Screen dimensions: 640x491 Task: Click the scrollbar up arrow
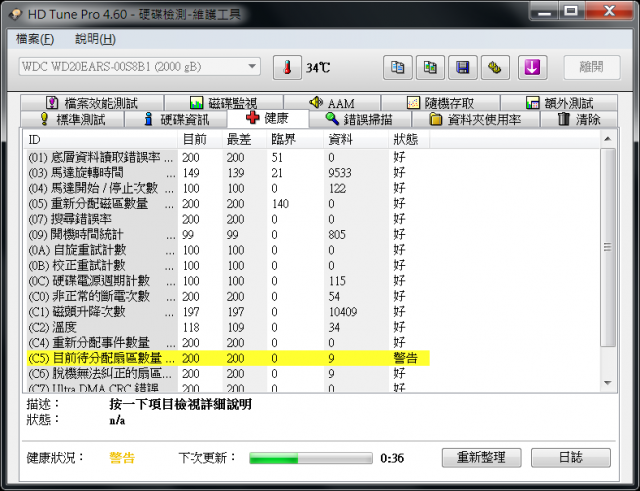608,139
